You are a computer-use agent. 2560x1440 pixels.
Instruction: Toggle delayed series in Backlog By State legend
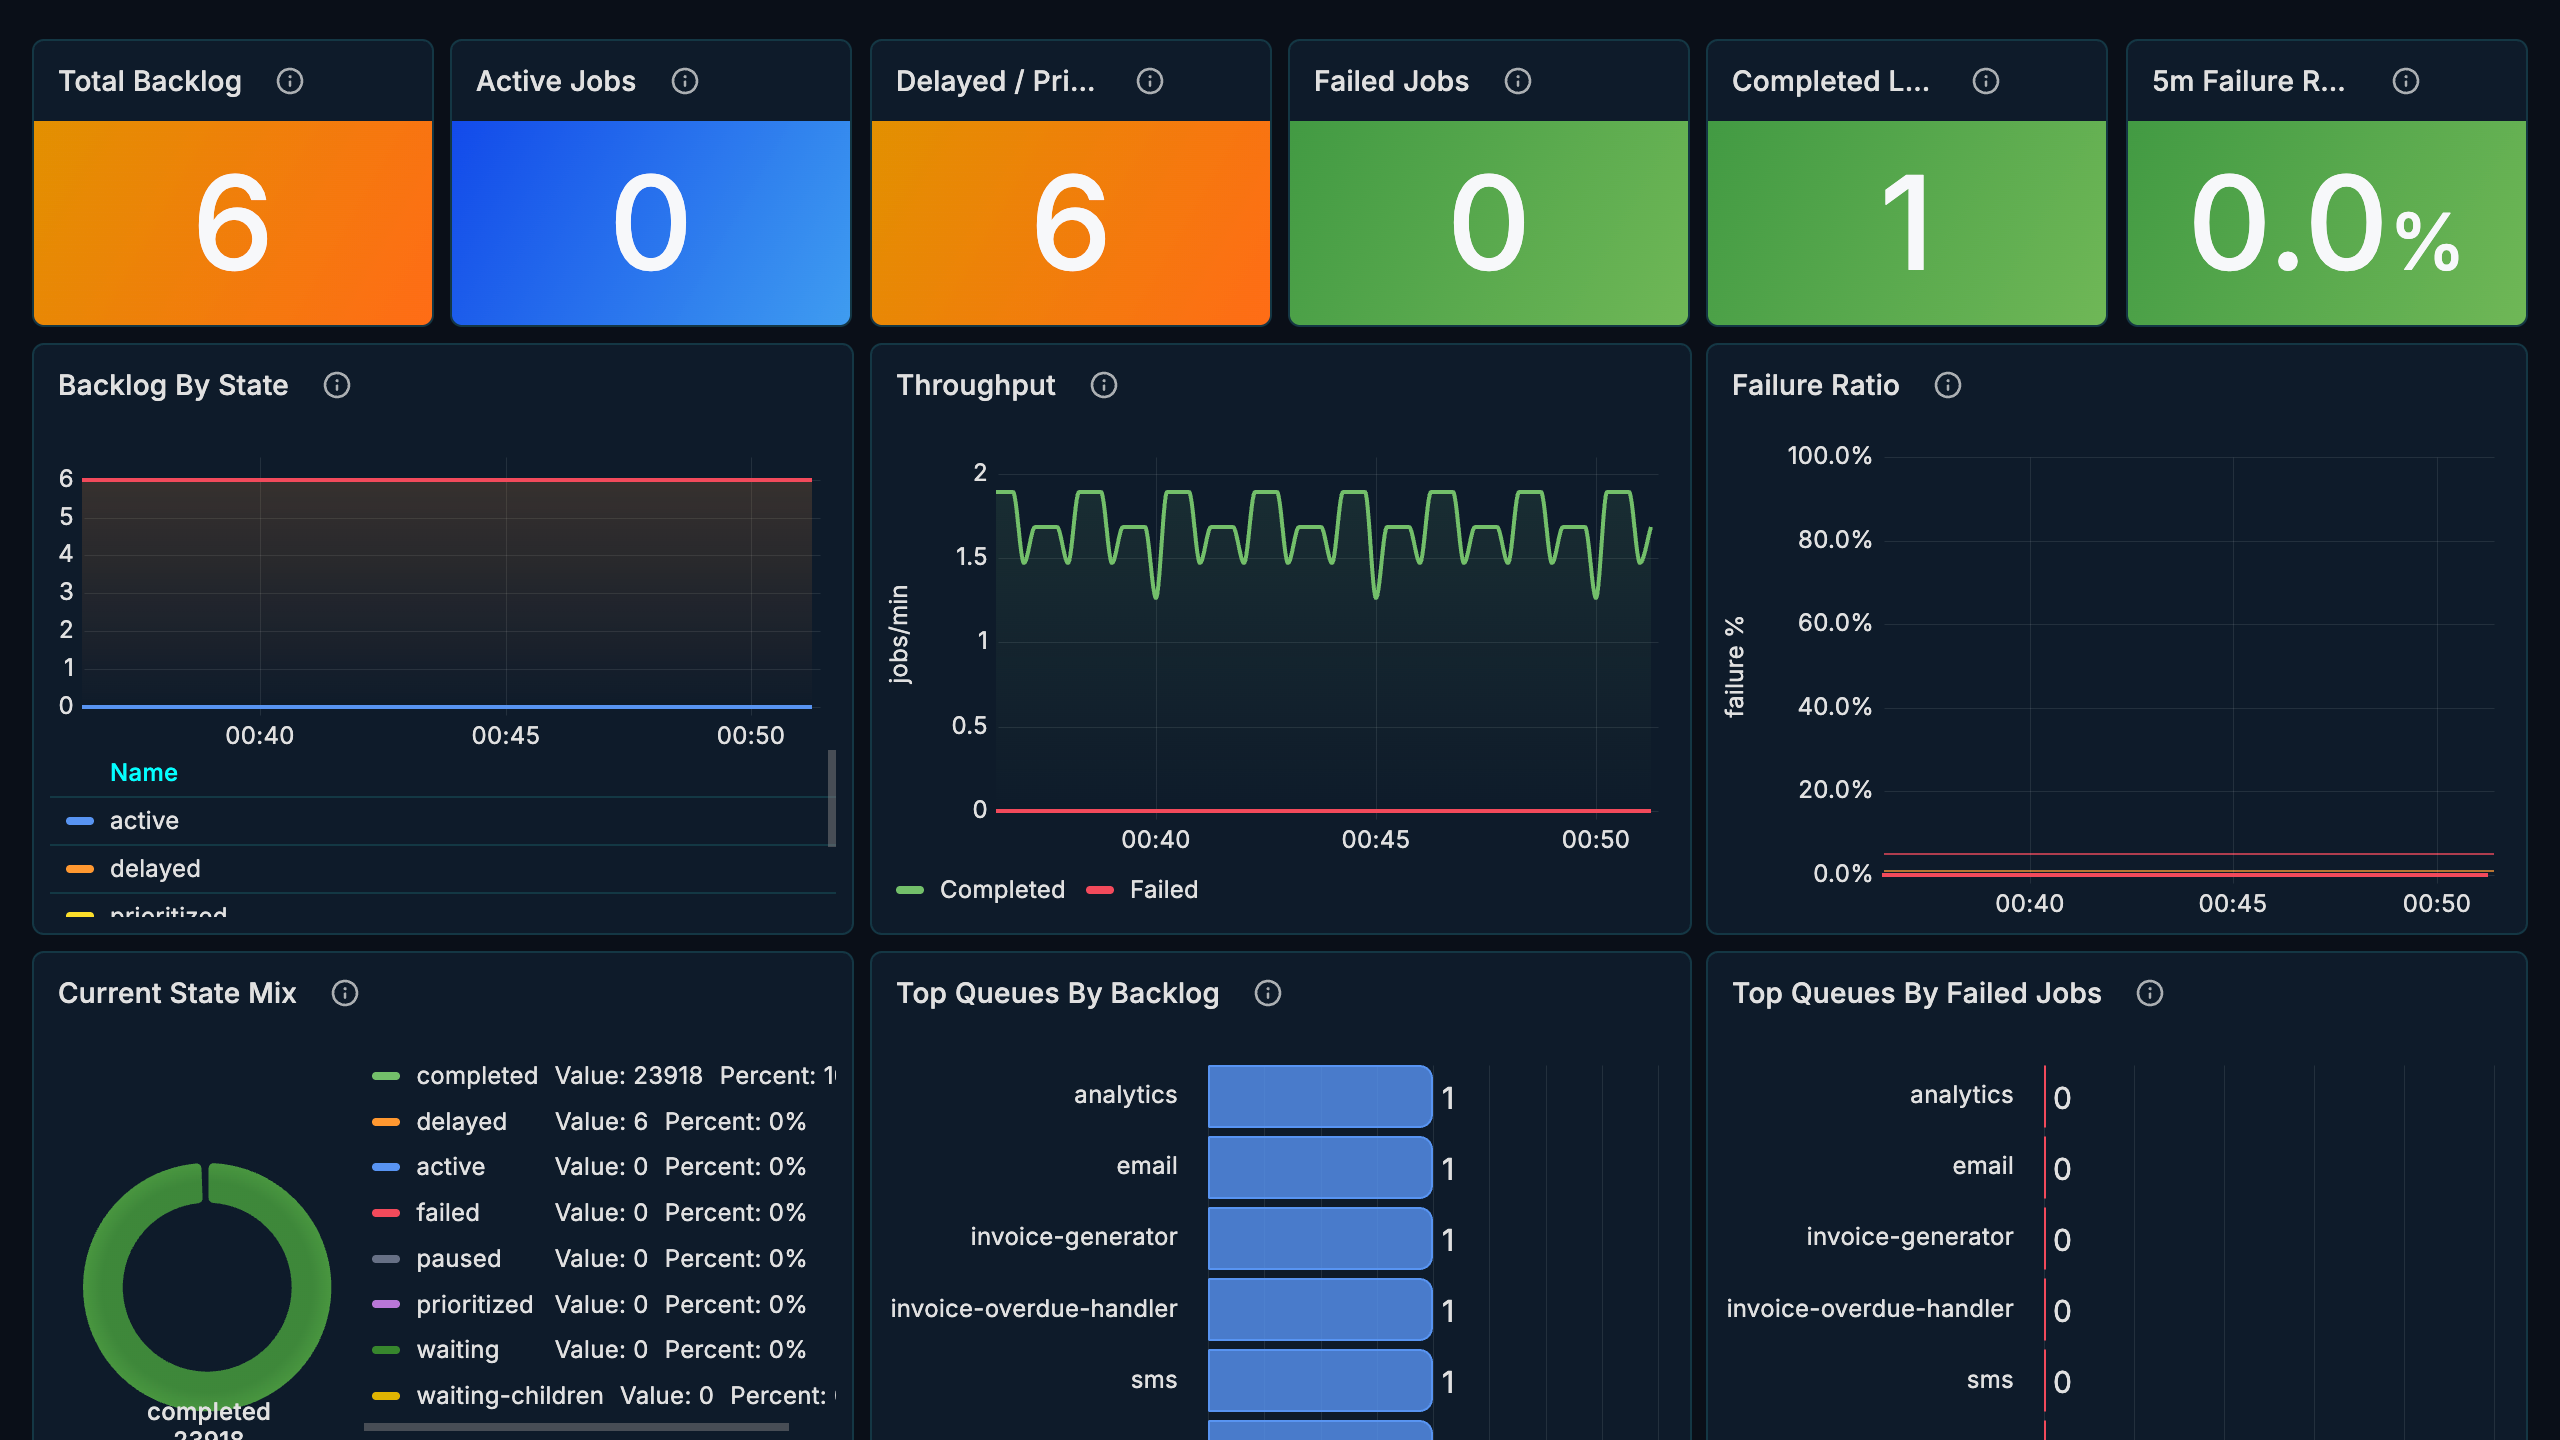click(155, 869)
